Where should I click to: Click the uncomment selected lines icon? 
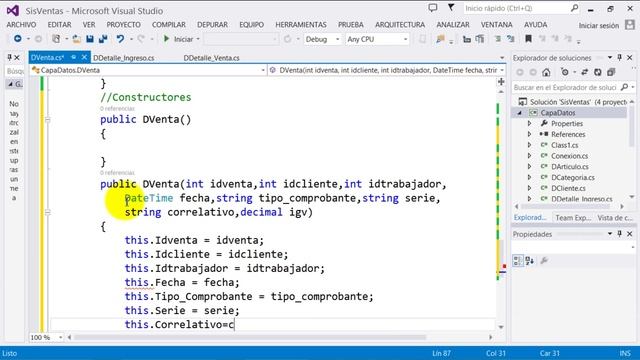511,39
